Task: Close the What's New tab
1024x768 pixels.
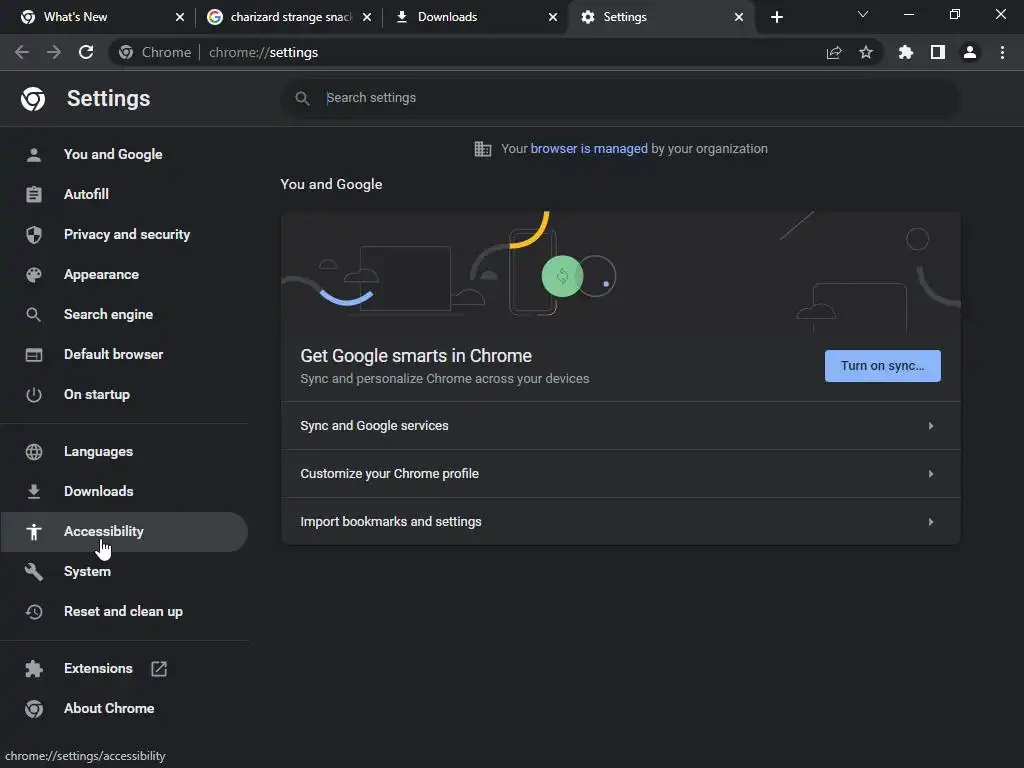Action: (180, 17)
